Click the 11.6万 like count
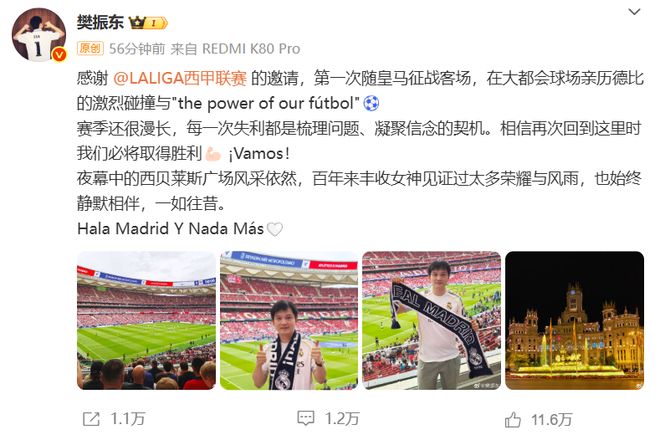The image size is (660, 435). pos(551,419)
